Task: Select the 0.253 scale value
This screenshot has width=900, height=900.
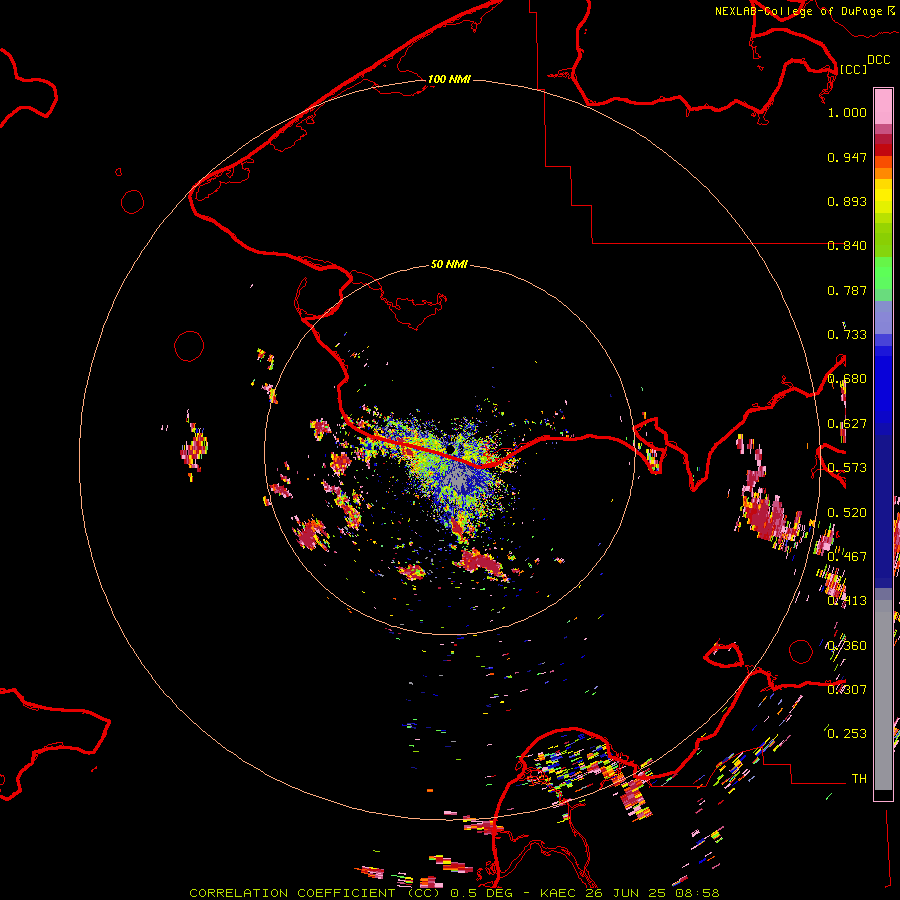Action: [847, 734]
